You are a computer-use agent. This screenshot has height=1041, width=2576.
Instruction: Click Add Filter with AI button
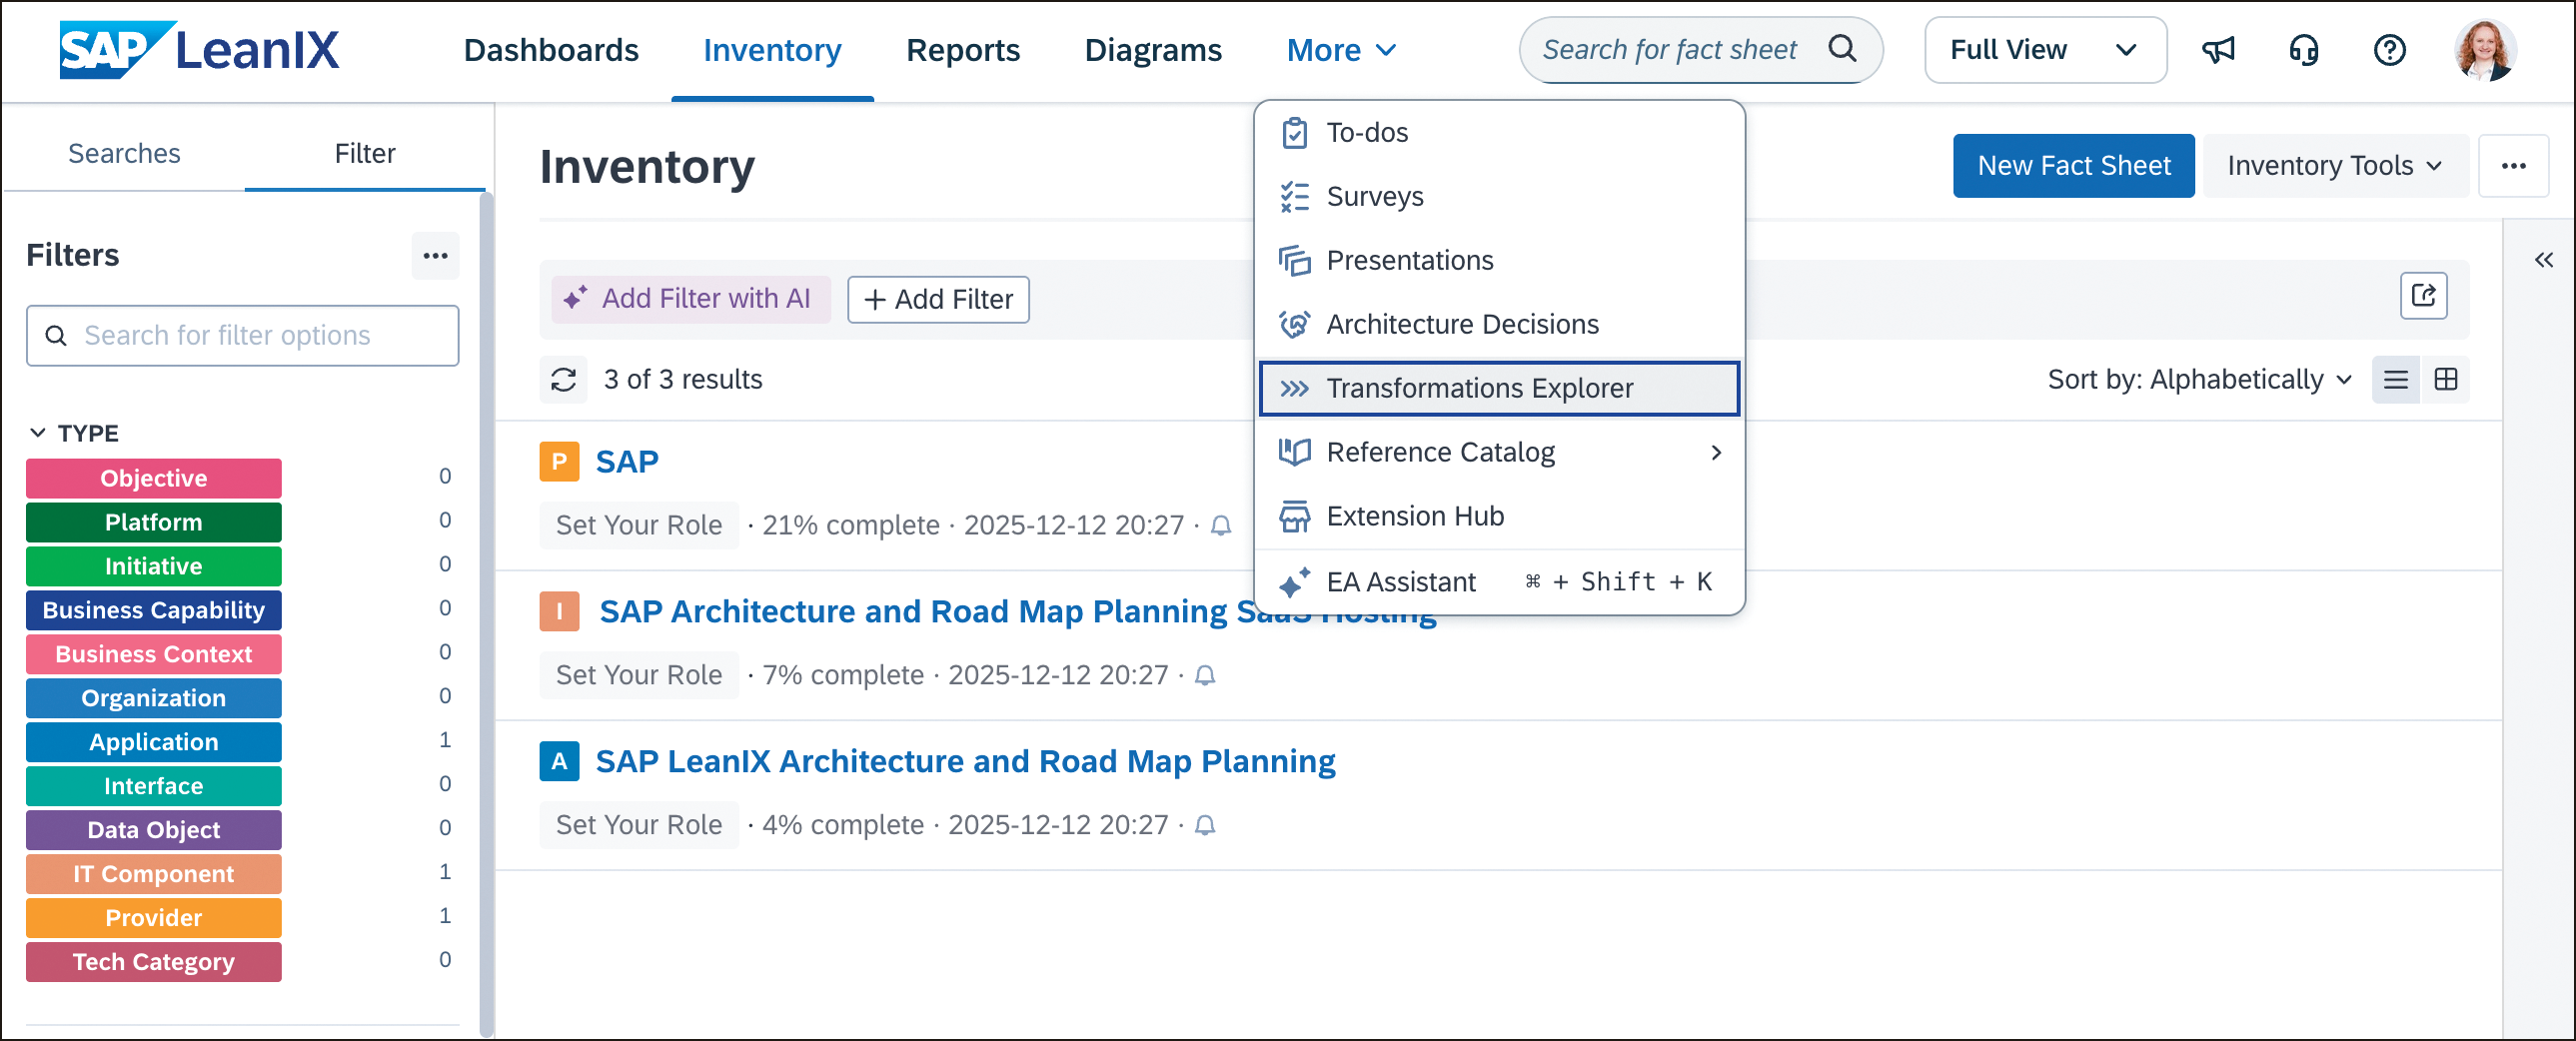click(x=691, y=299)
